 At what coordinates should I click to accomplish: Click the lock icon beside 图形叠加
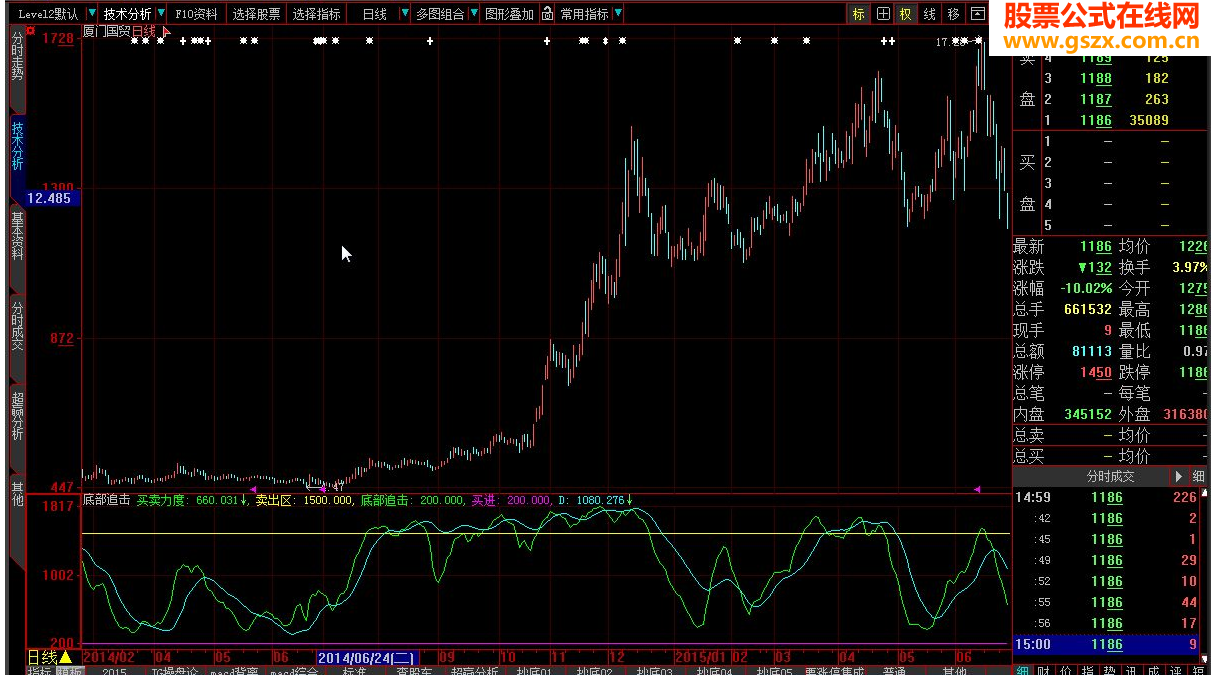point(547,14)
